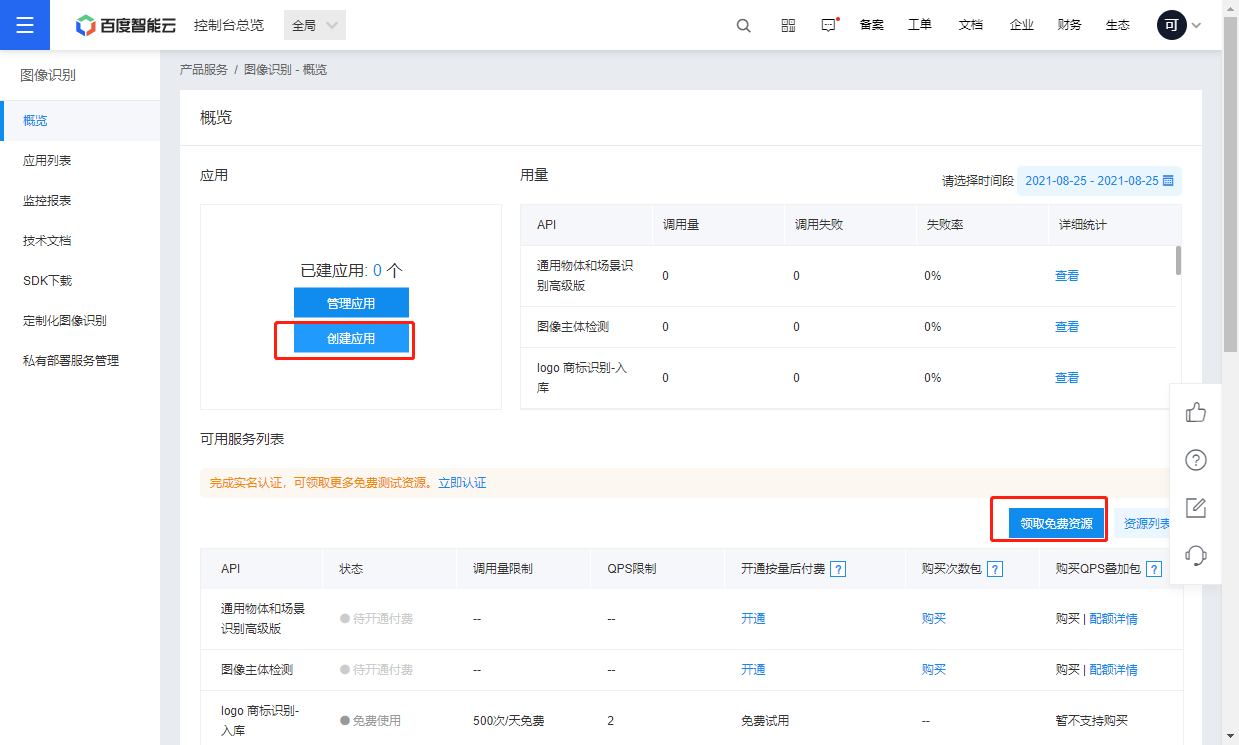Open help tooltip beside 开通按量后付费

tap(838, 568)
